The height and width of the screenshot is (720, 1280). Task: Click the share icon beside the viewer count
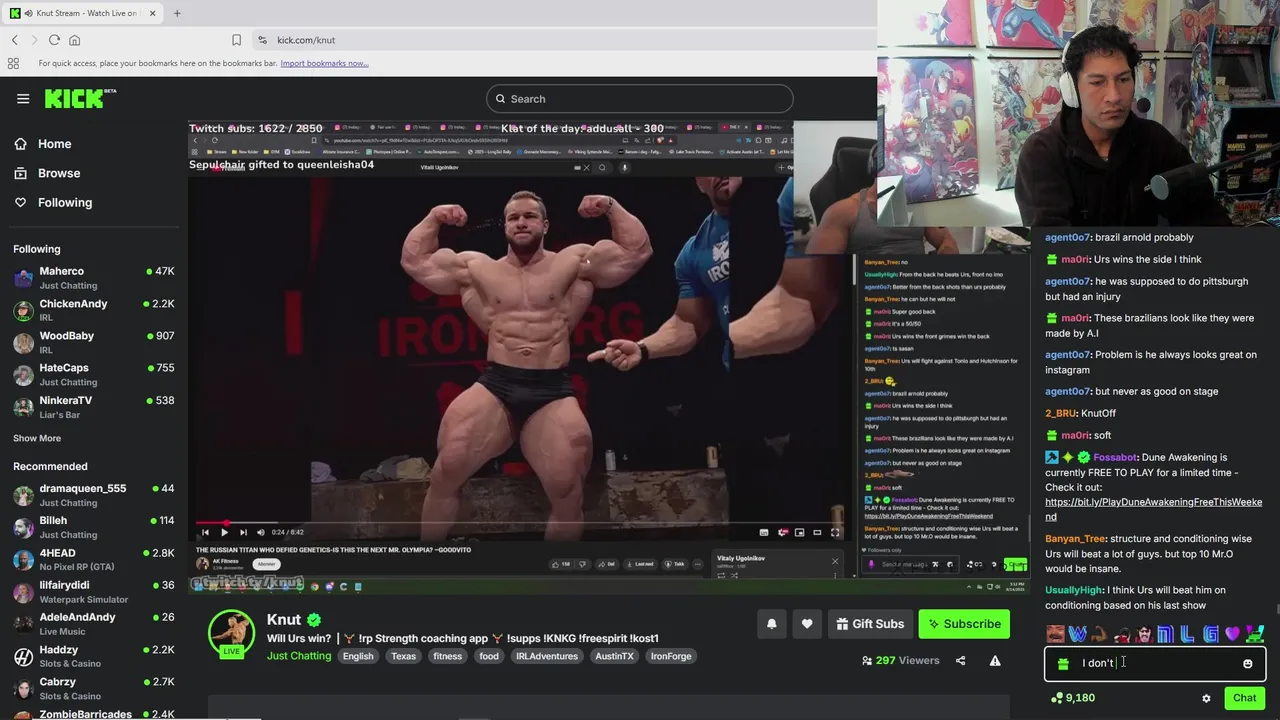[960, 661]
